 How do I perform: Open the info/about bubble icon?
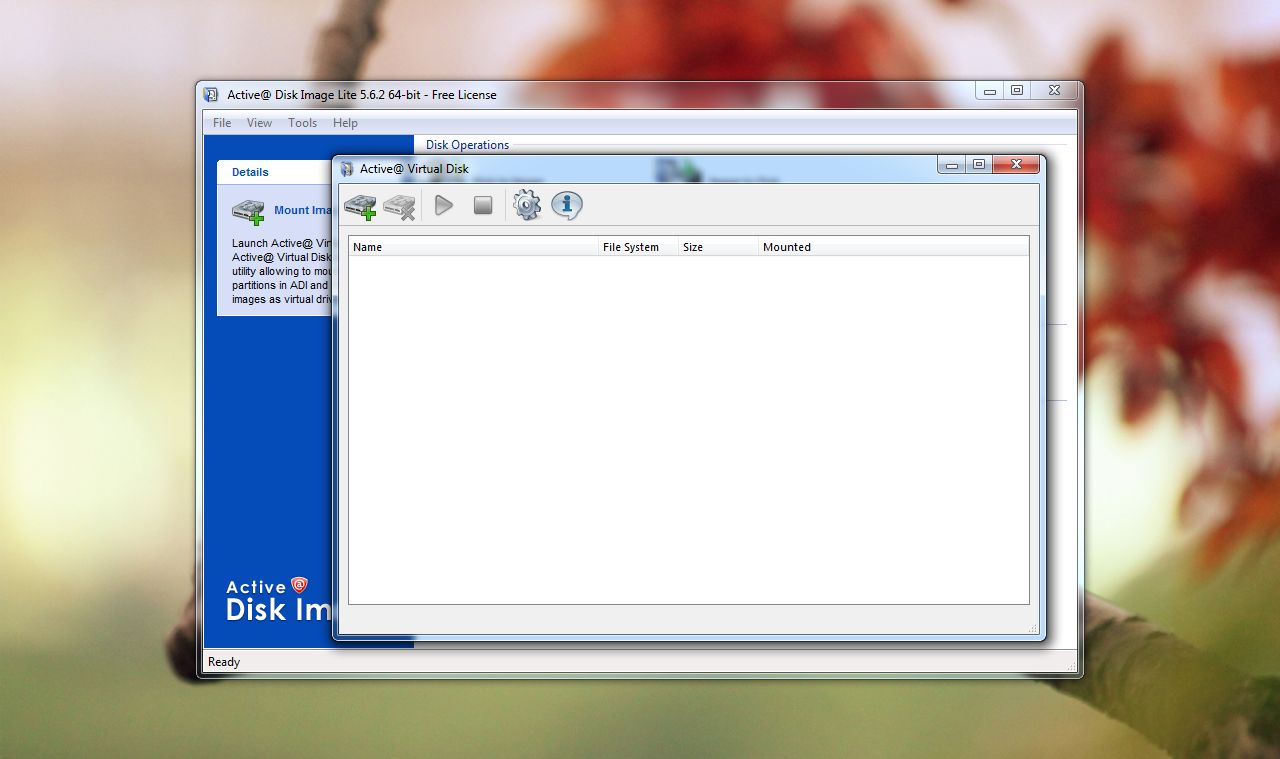[x=567, y=205]
